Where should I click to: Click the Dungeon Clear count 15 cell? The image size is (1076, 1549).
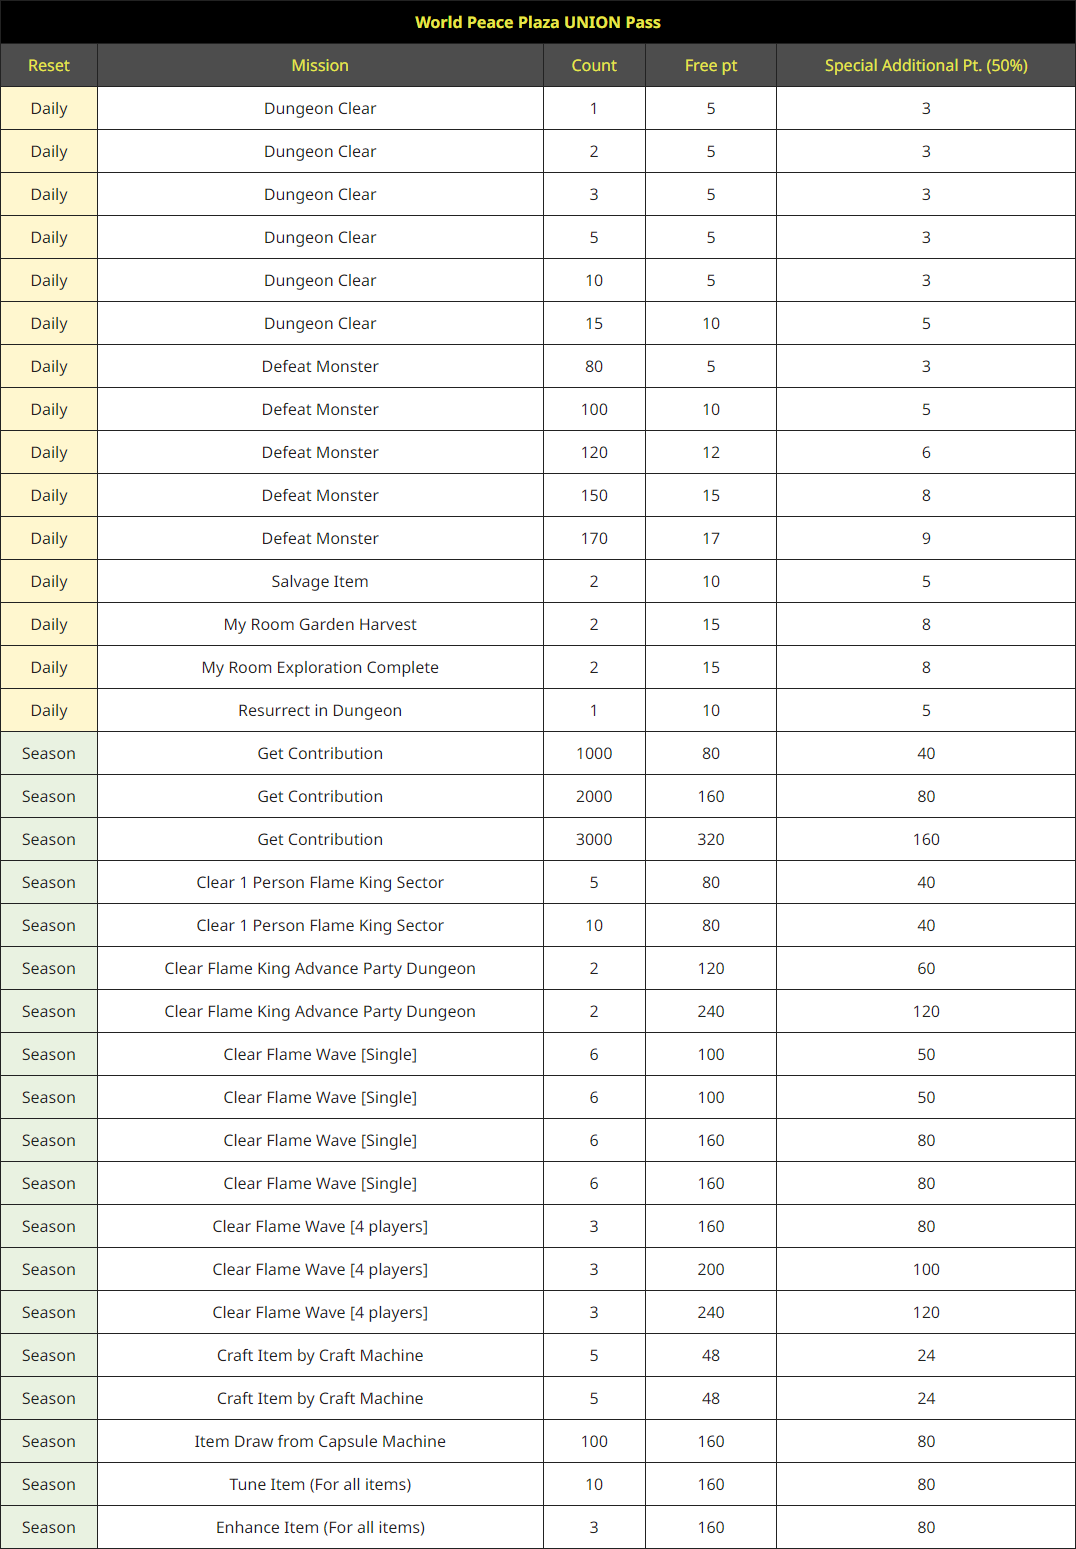594,323
